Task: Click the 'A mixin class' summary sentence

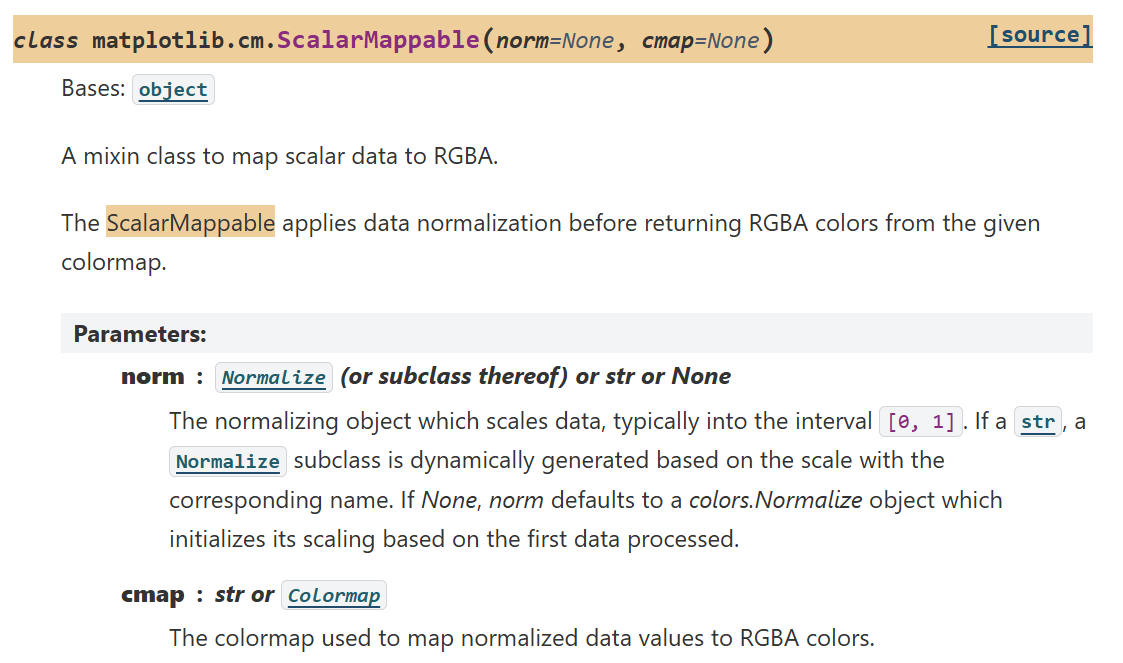Action: (279, 156)
